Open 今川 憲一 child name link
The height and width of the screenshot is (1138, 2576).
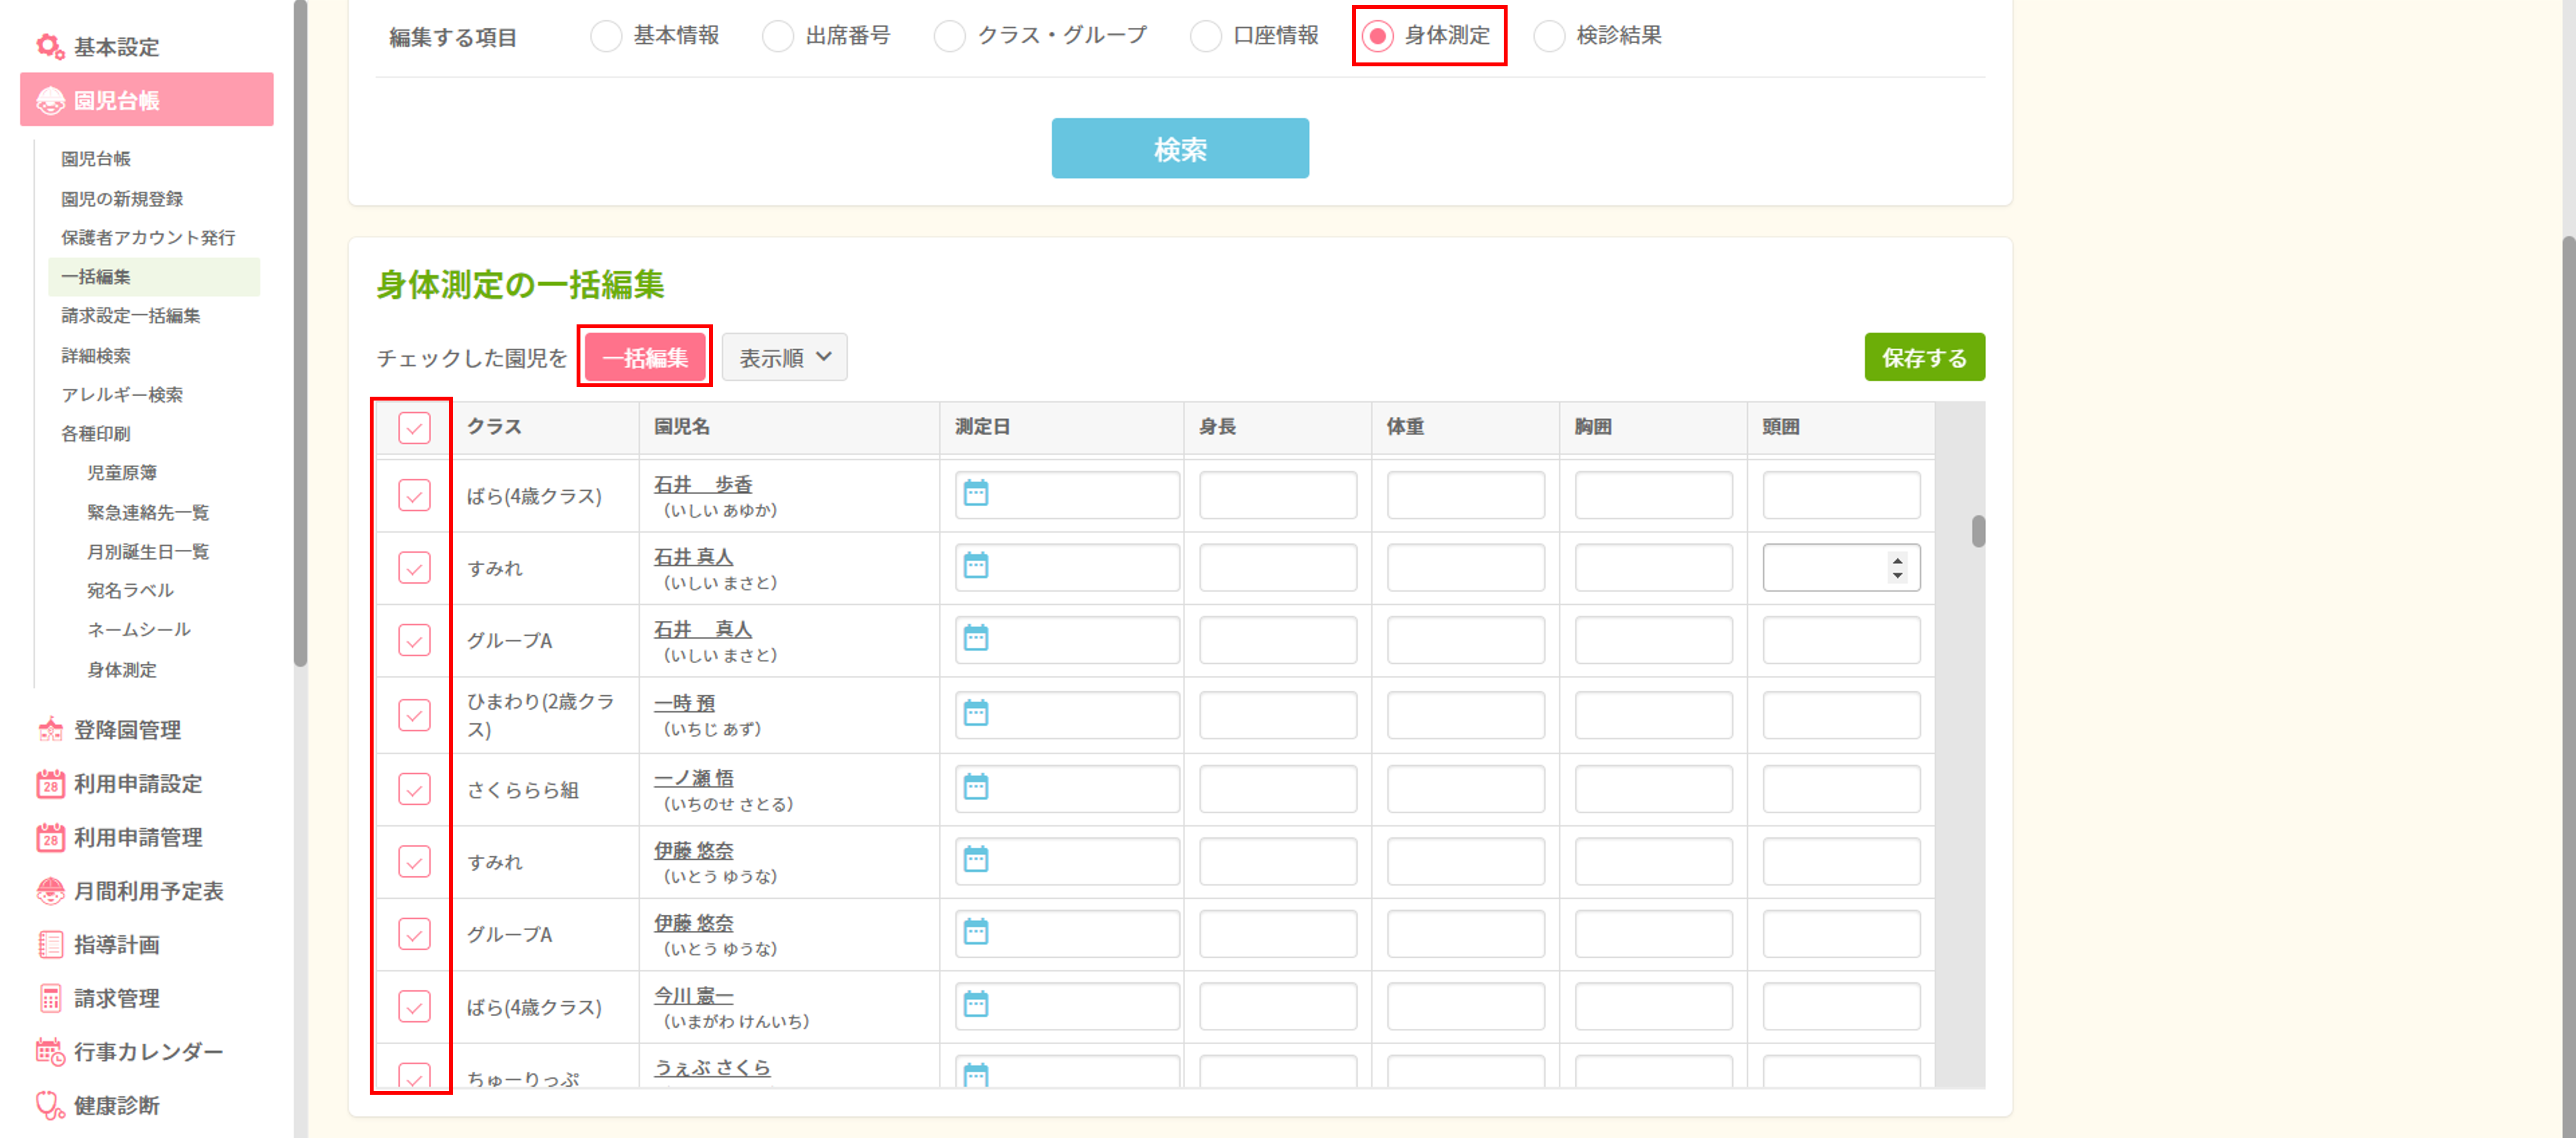point(694,996)
